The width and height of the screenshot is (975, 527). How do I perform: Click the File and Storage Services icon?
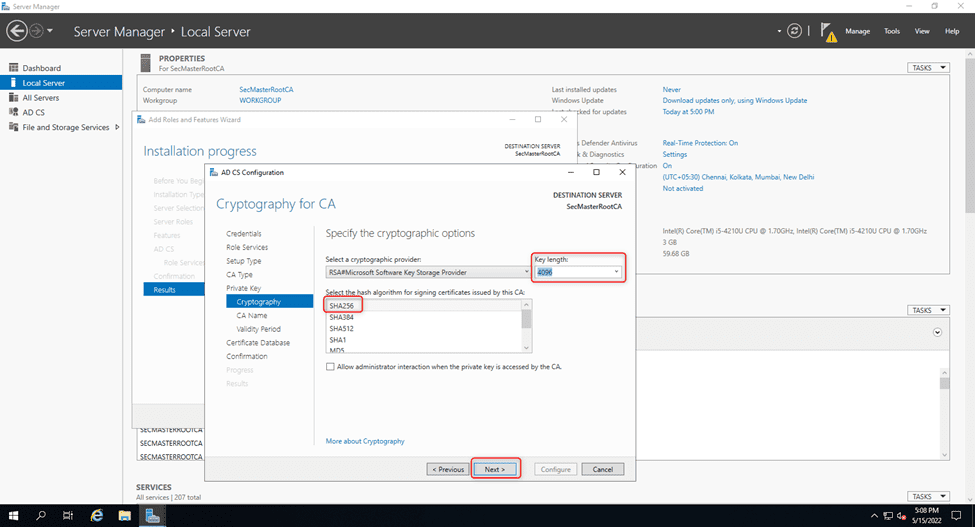point(13,127)
